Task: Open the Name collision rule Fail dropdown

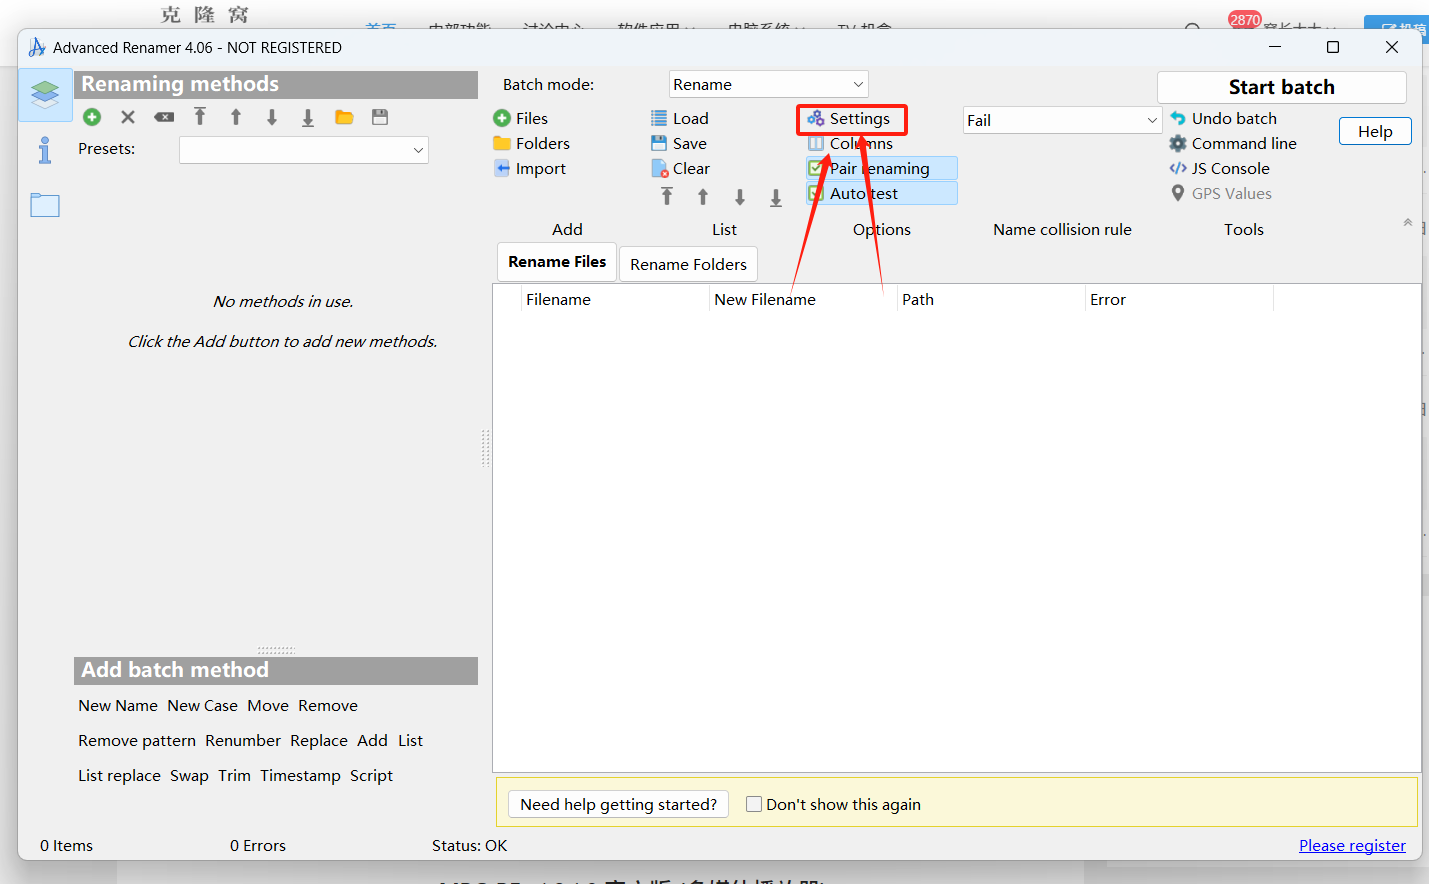Action: tap(1062, 120)
